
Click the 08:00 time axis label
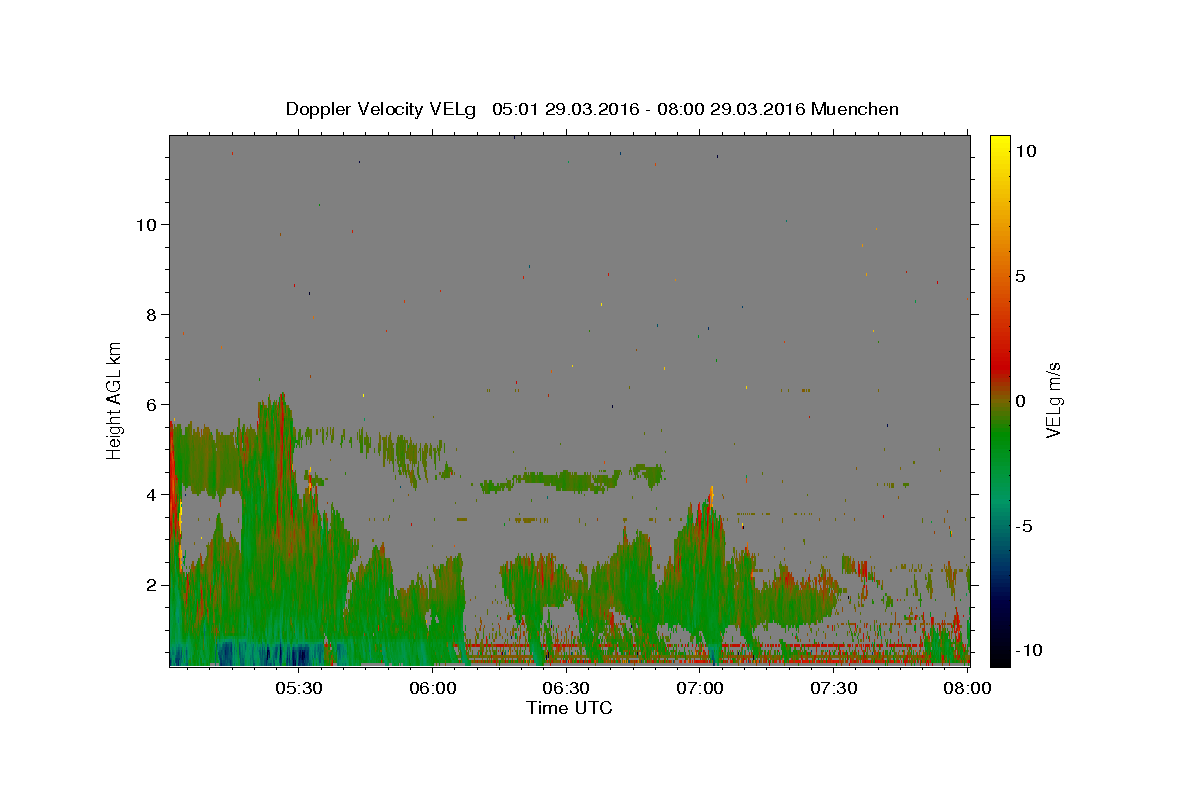[x=967, y=688]
